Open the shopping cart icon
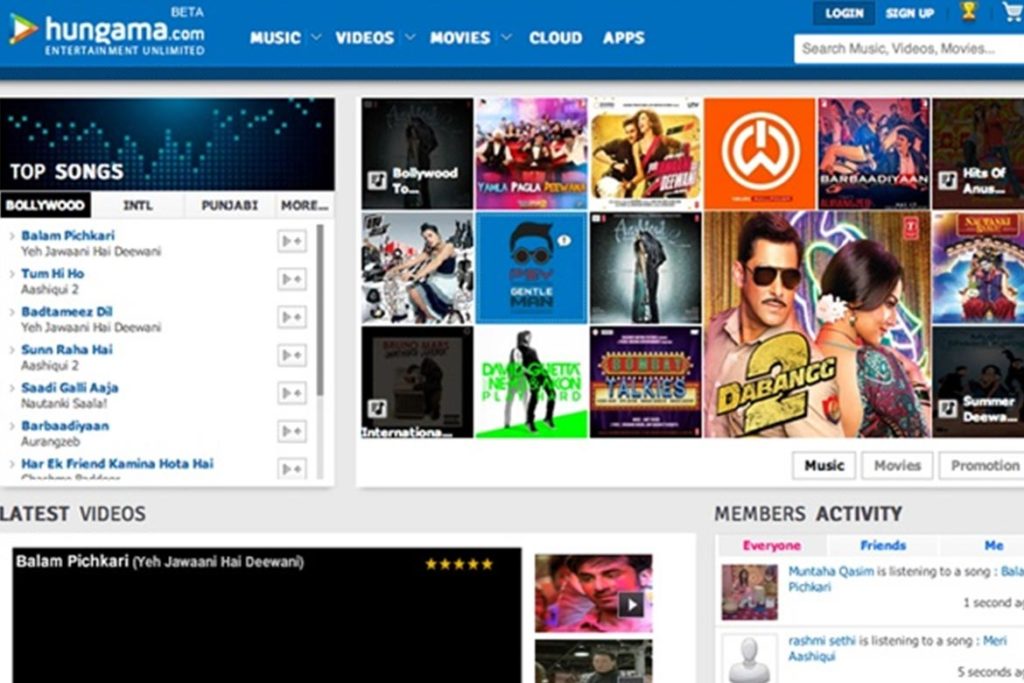This screenshot has width=1024, height=683. tap(1014, 11)
